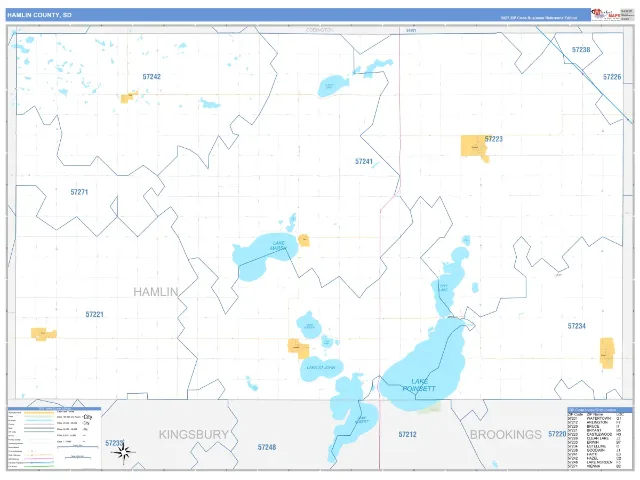Screen dimensions: 640x480
Task: Select the 57248 ZIP code label
Action: click(x=267, y=447)
